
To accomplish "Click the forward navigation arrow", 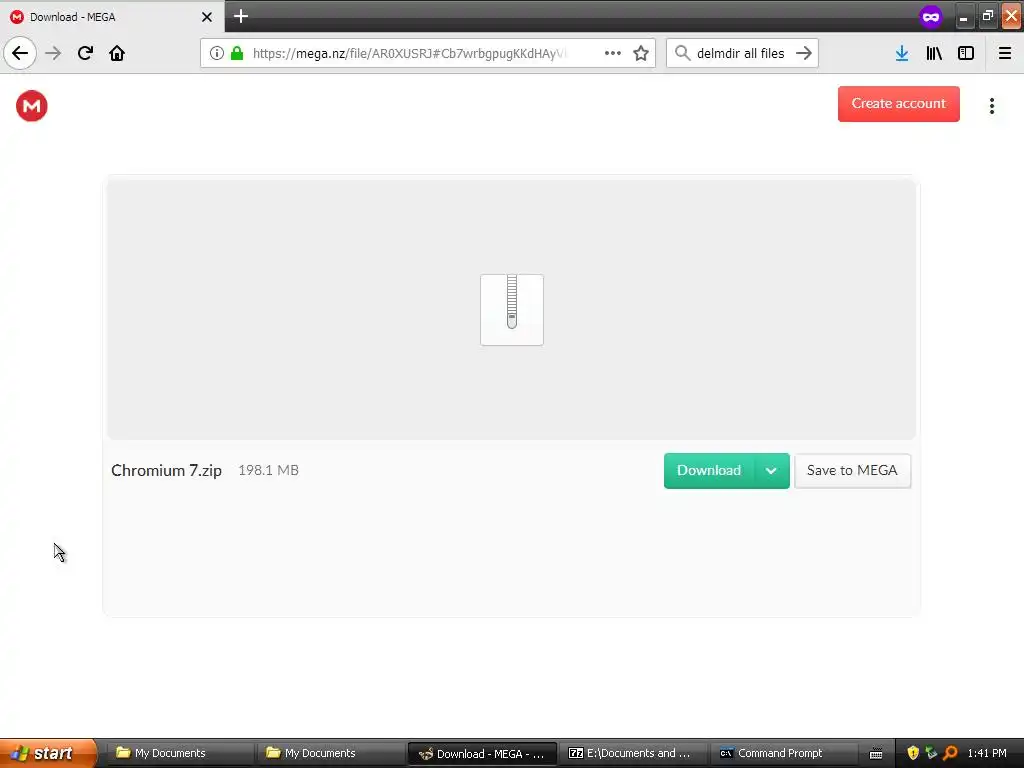I will pos(53,53).
